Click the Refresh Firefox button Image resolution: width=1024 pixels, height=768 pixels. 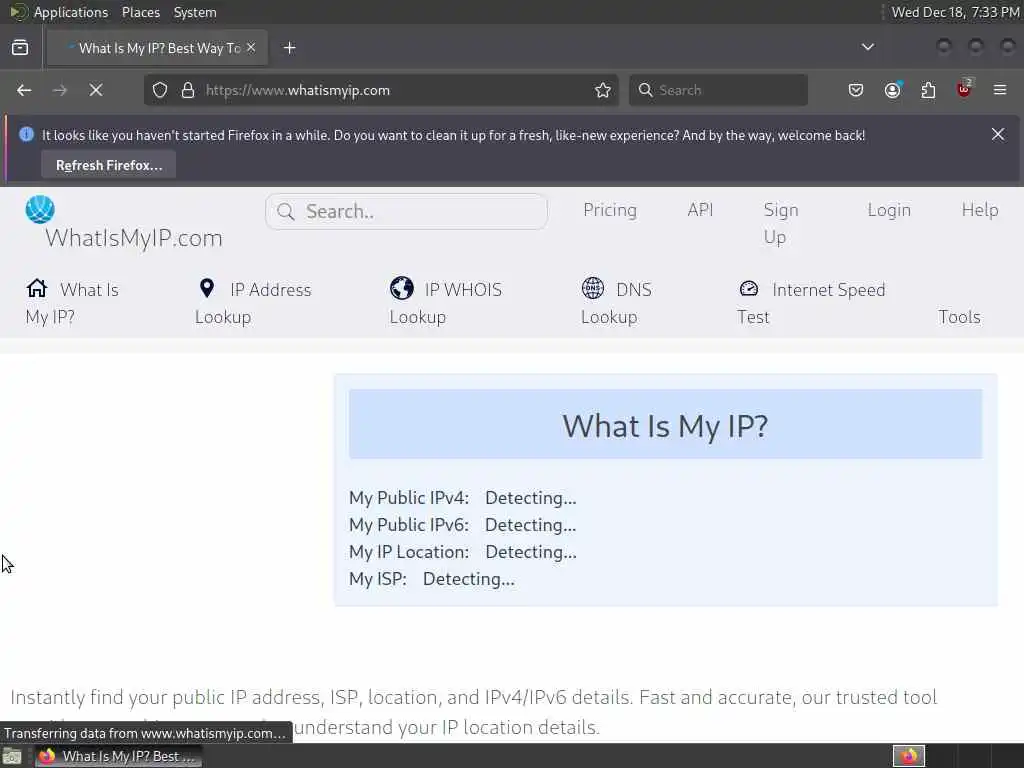(108, 165)
